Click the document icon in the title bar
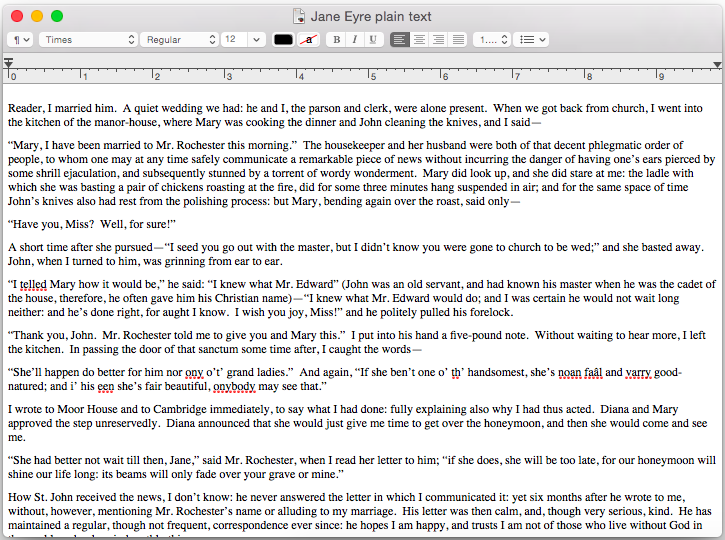The width and height of the screenshot is (725, 540). pos(299,17)
